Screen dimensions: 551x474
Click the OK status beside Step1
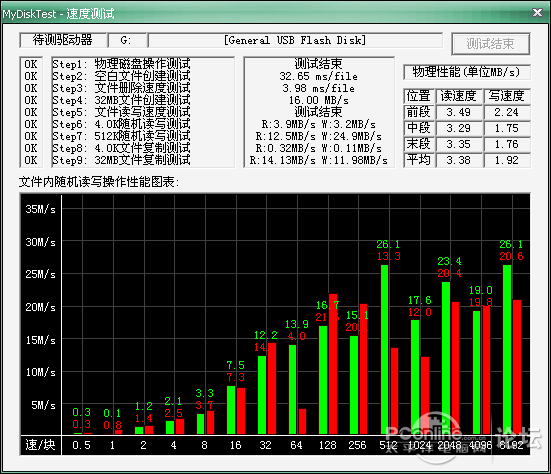click(x=31, y=64)
